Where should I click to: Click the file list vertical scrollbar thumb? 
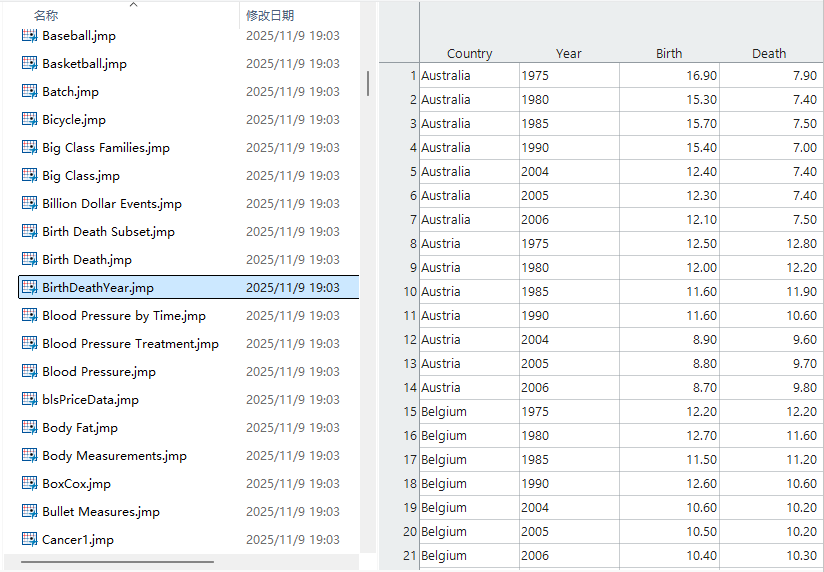click(x=368, y=84)
